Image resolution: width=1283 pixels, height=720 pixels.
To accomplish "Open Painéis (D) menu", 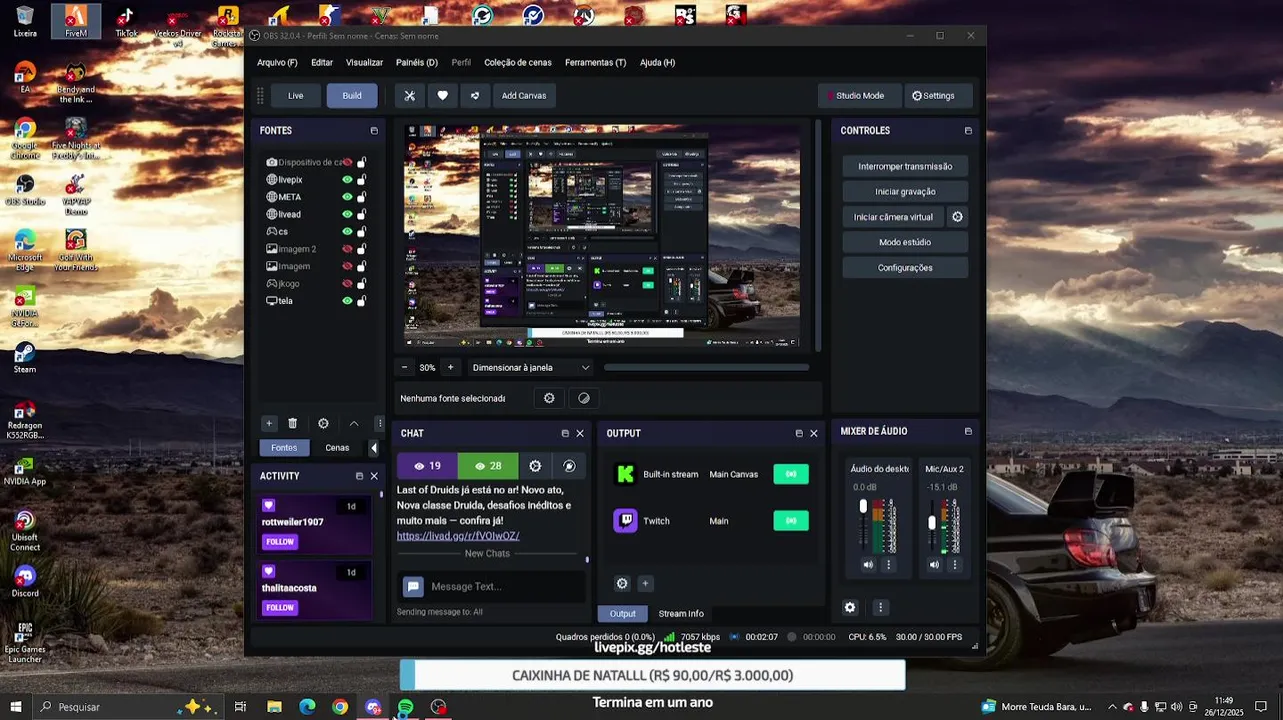I will (416, 62).
